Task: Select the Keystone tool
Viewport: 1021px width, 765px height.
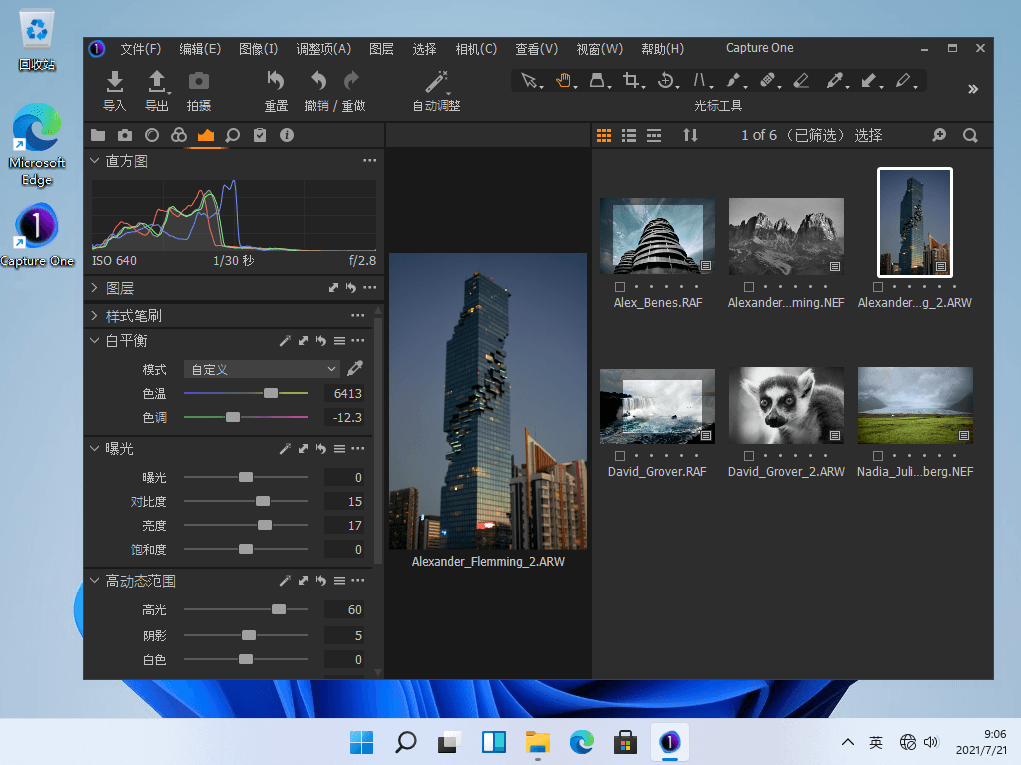Action: click(x=699, y=81)
